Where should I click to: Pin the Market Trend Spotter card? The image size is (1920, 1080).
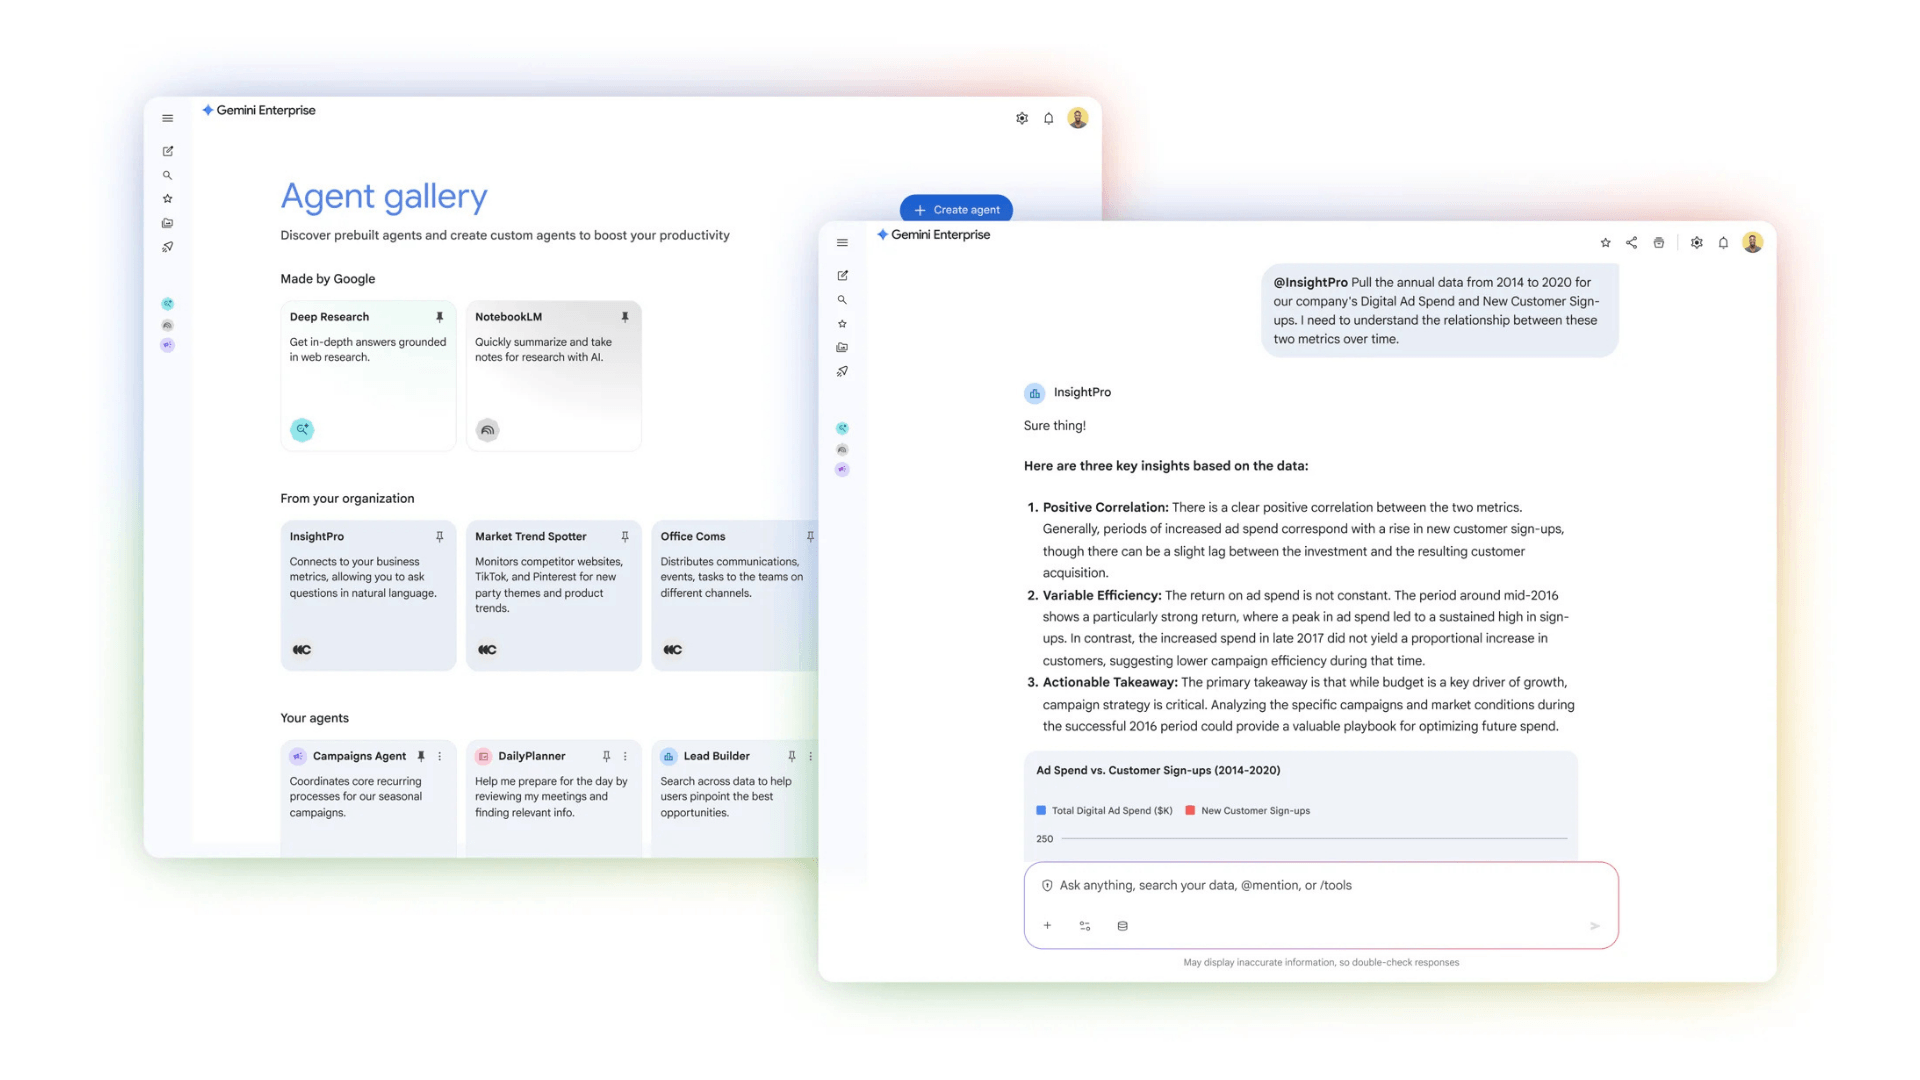(625, 537)
